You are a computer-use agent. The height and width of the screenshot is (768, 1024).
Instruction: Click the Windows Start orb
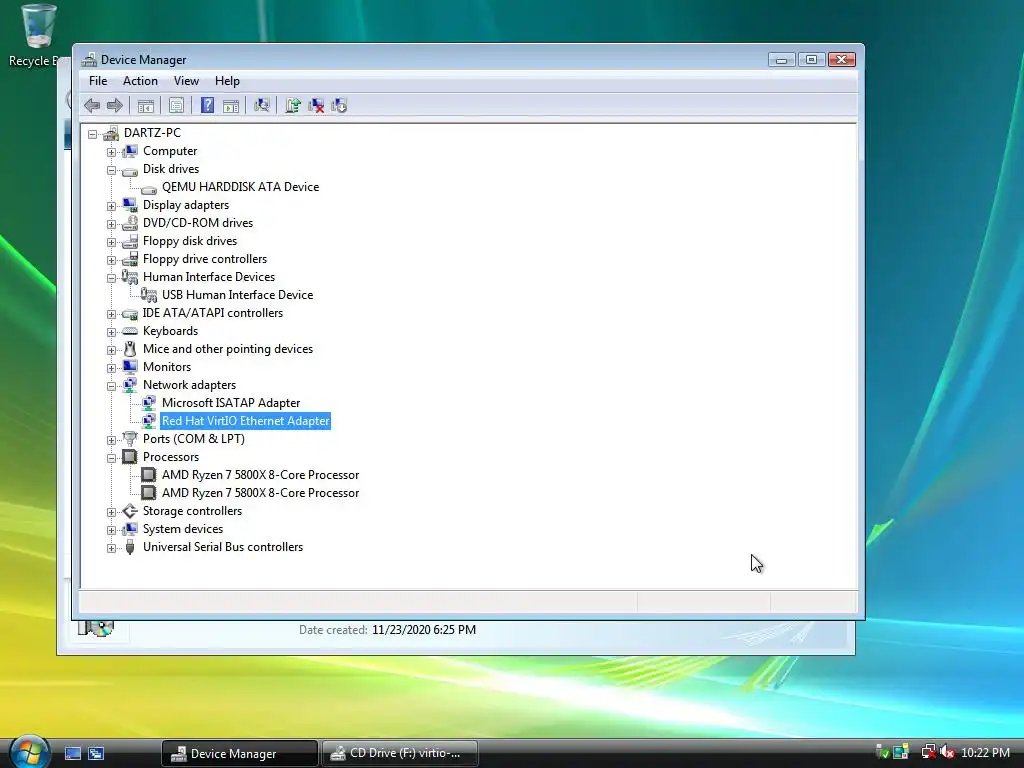tap(29, 751)
